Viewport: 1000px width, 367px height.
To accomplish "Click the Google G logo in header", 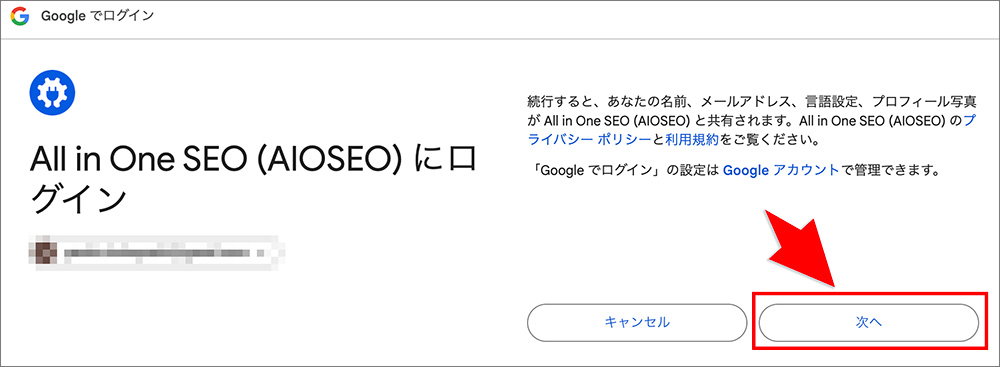I will point(19,17).
